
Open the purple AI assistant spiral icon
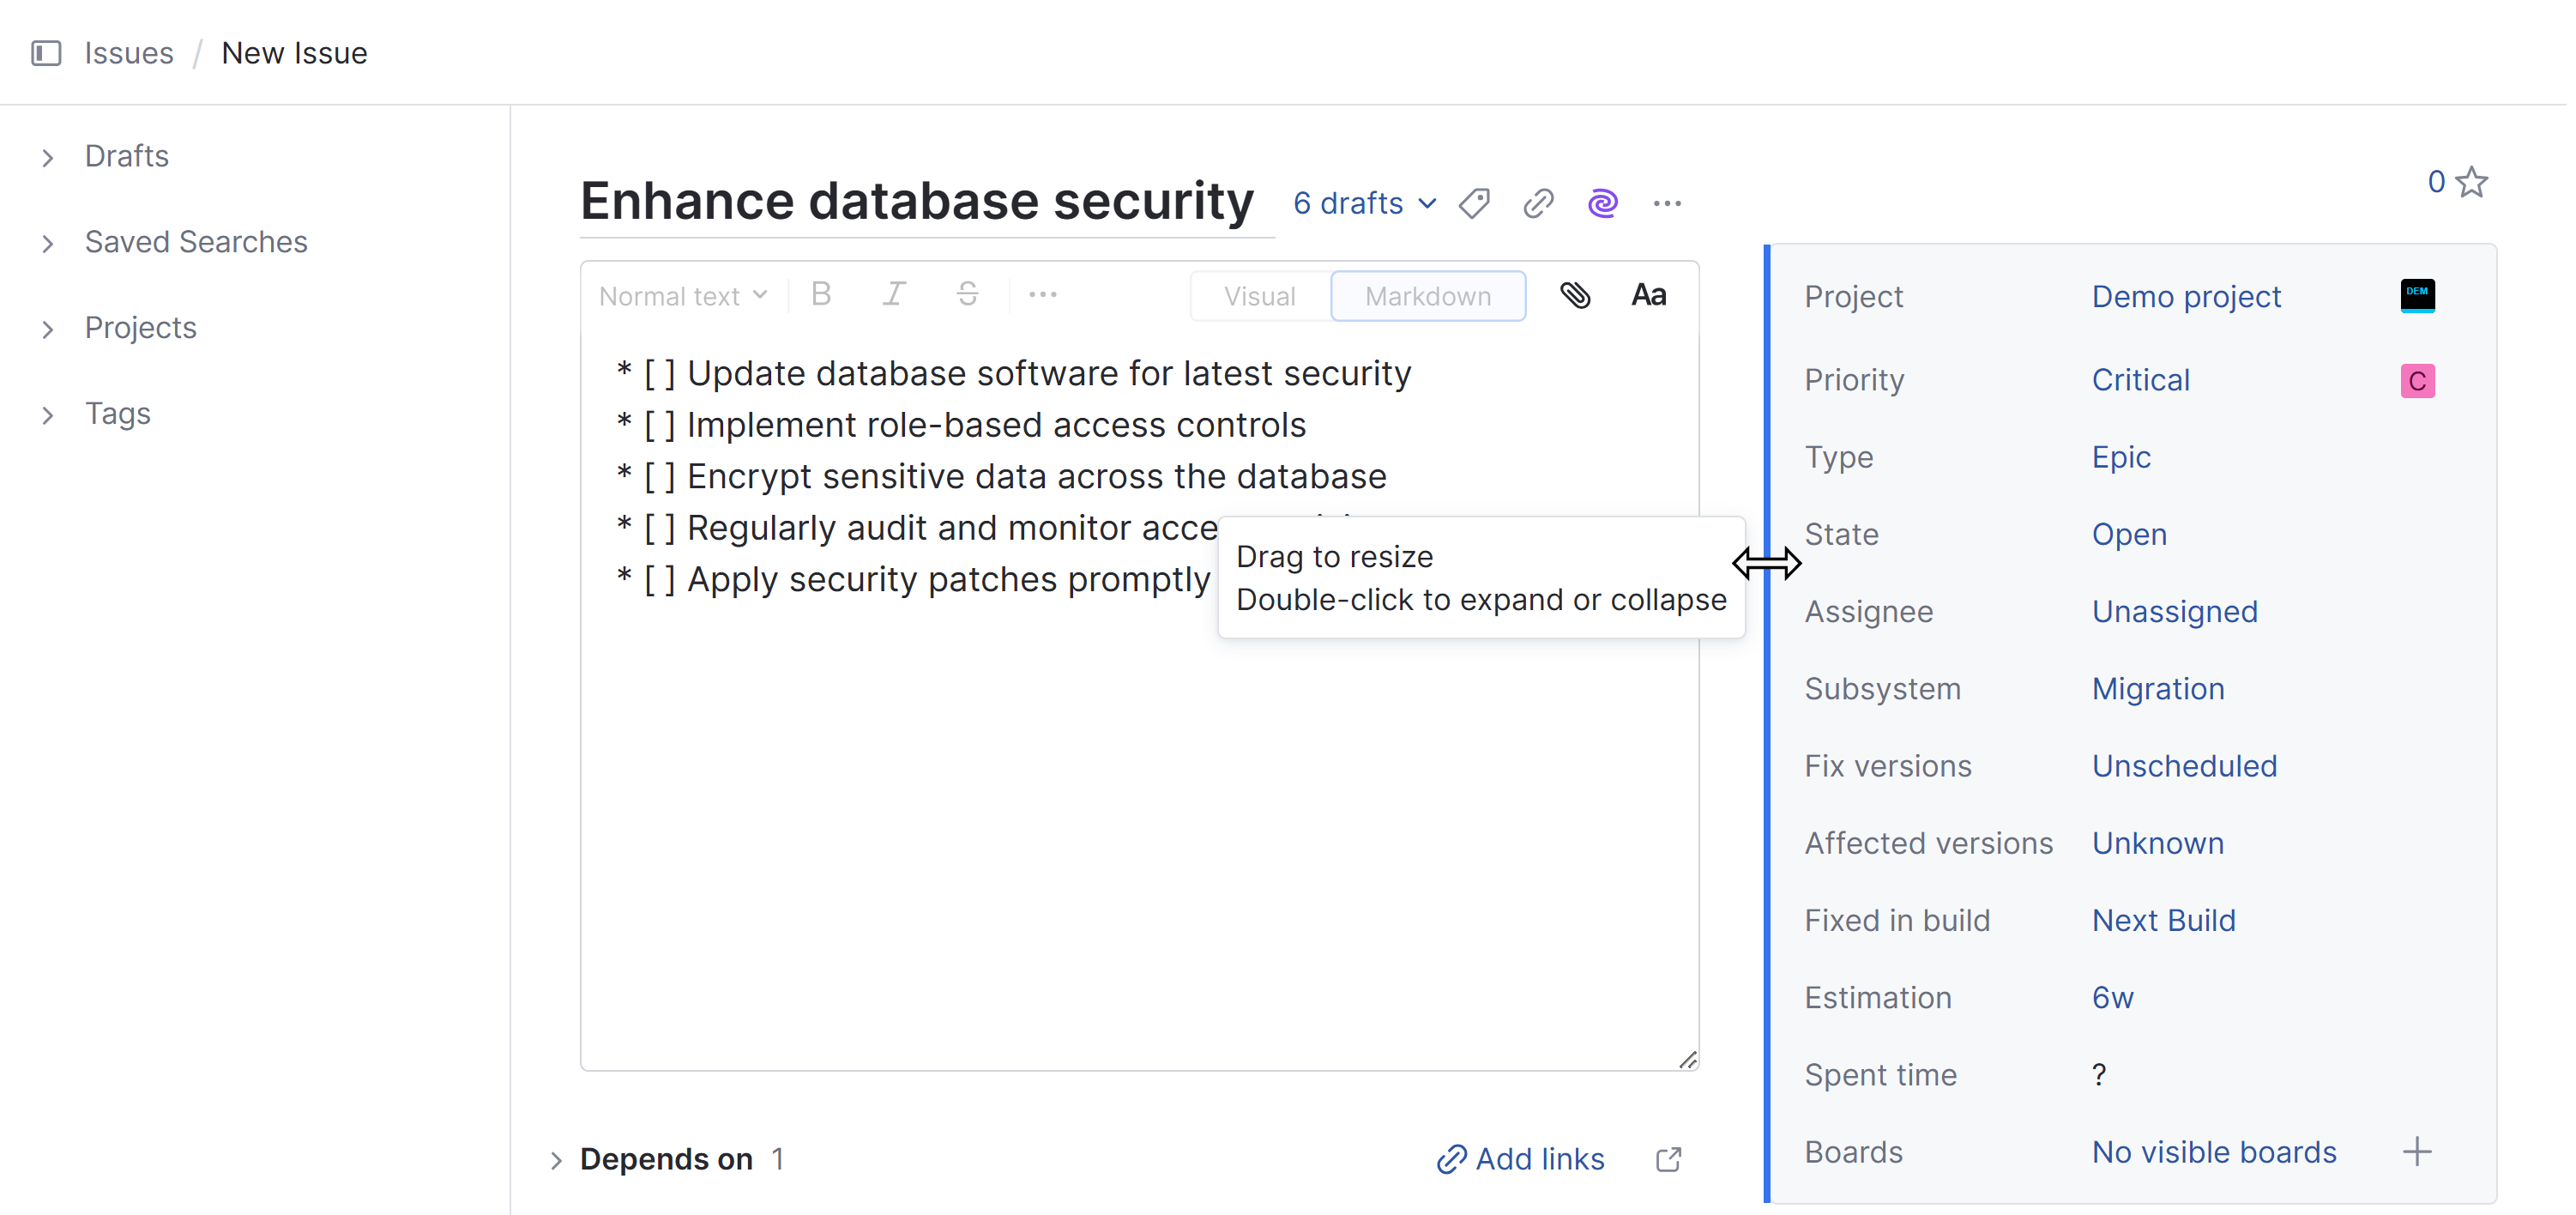(x=1602, y=204)
